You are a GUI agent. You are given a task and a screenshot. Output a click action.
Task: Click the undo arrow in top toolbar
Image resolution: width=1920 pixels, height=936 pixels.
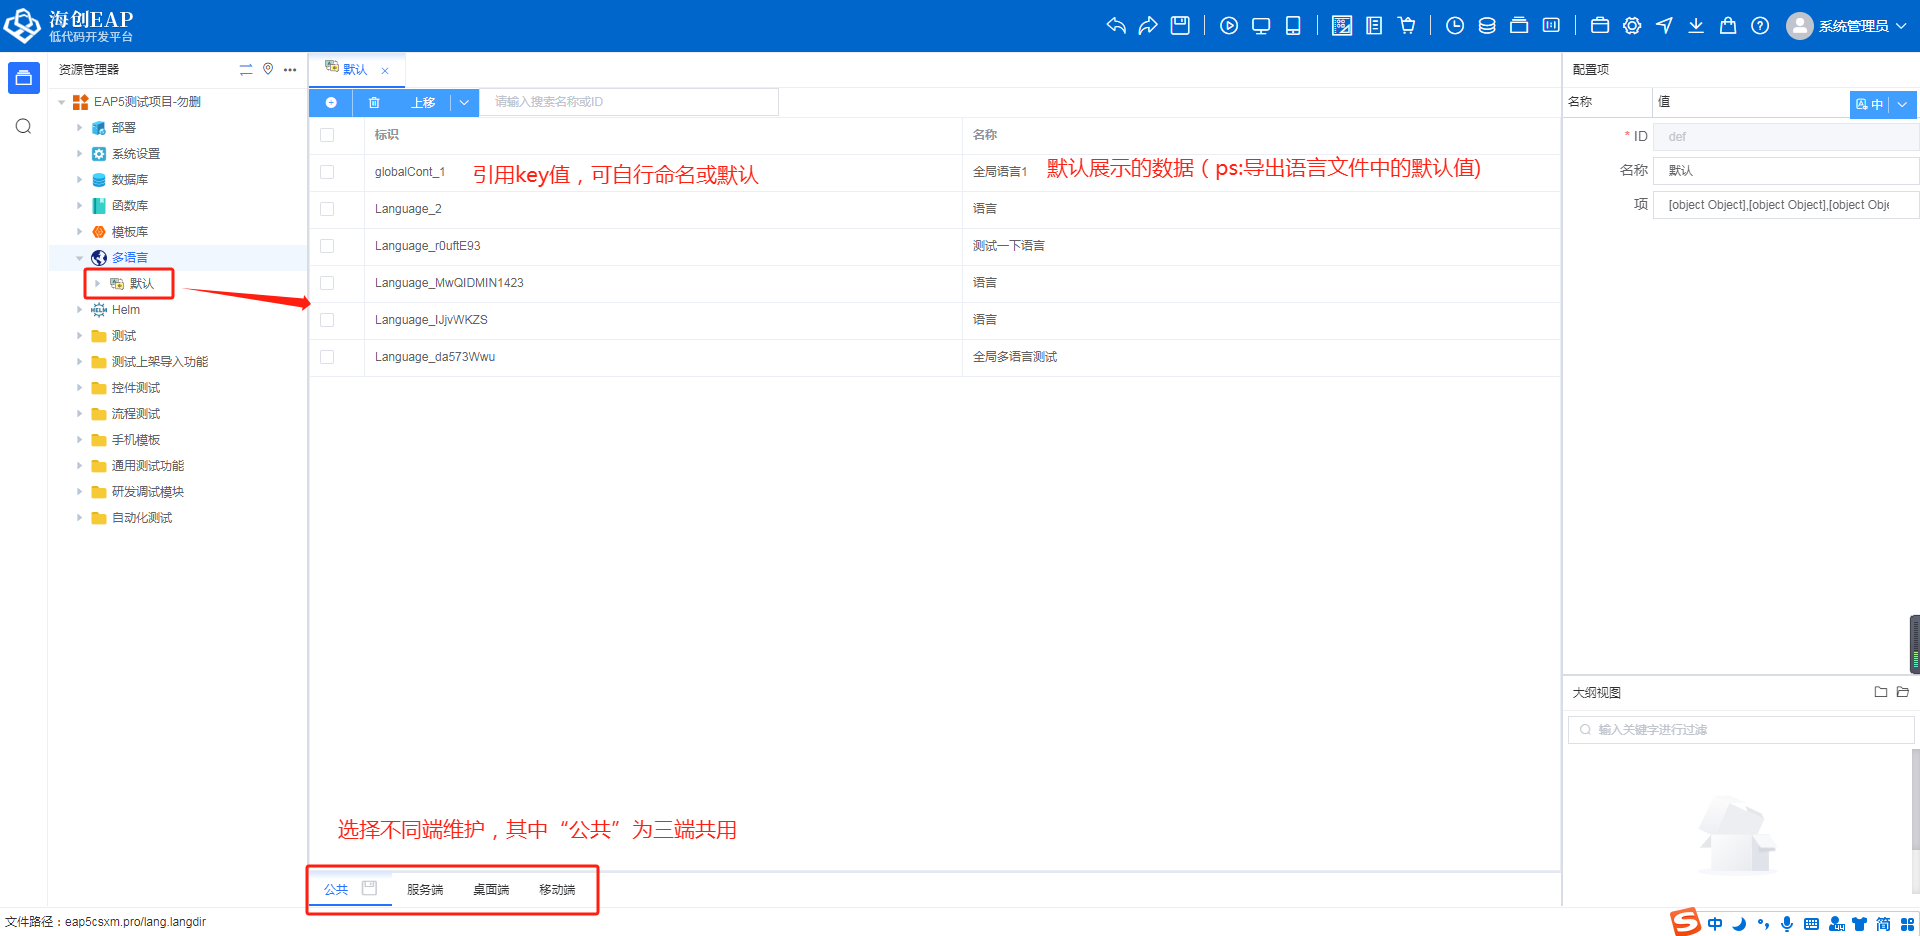click(1116, 26)
